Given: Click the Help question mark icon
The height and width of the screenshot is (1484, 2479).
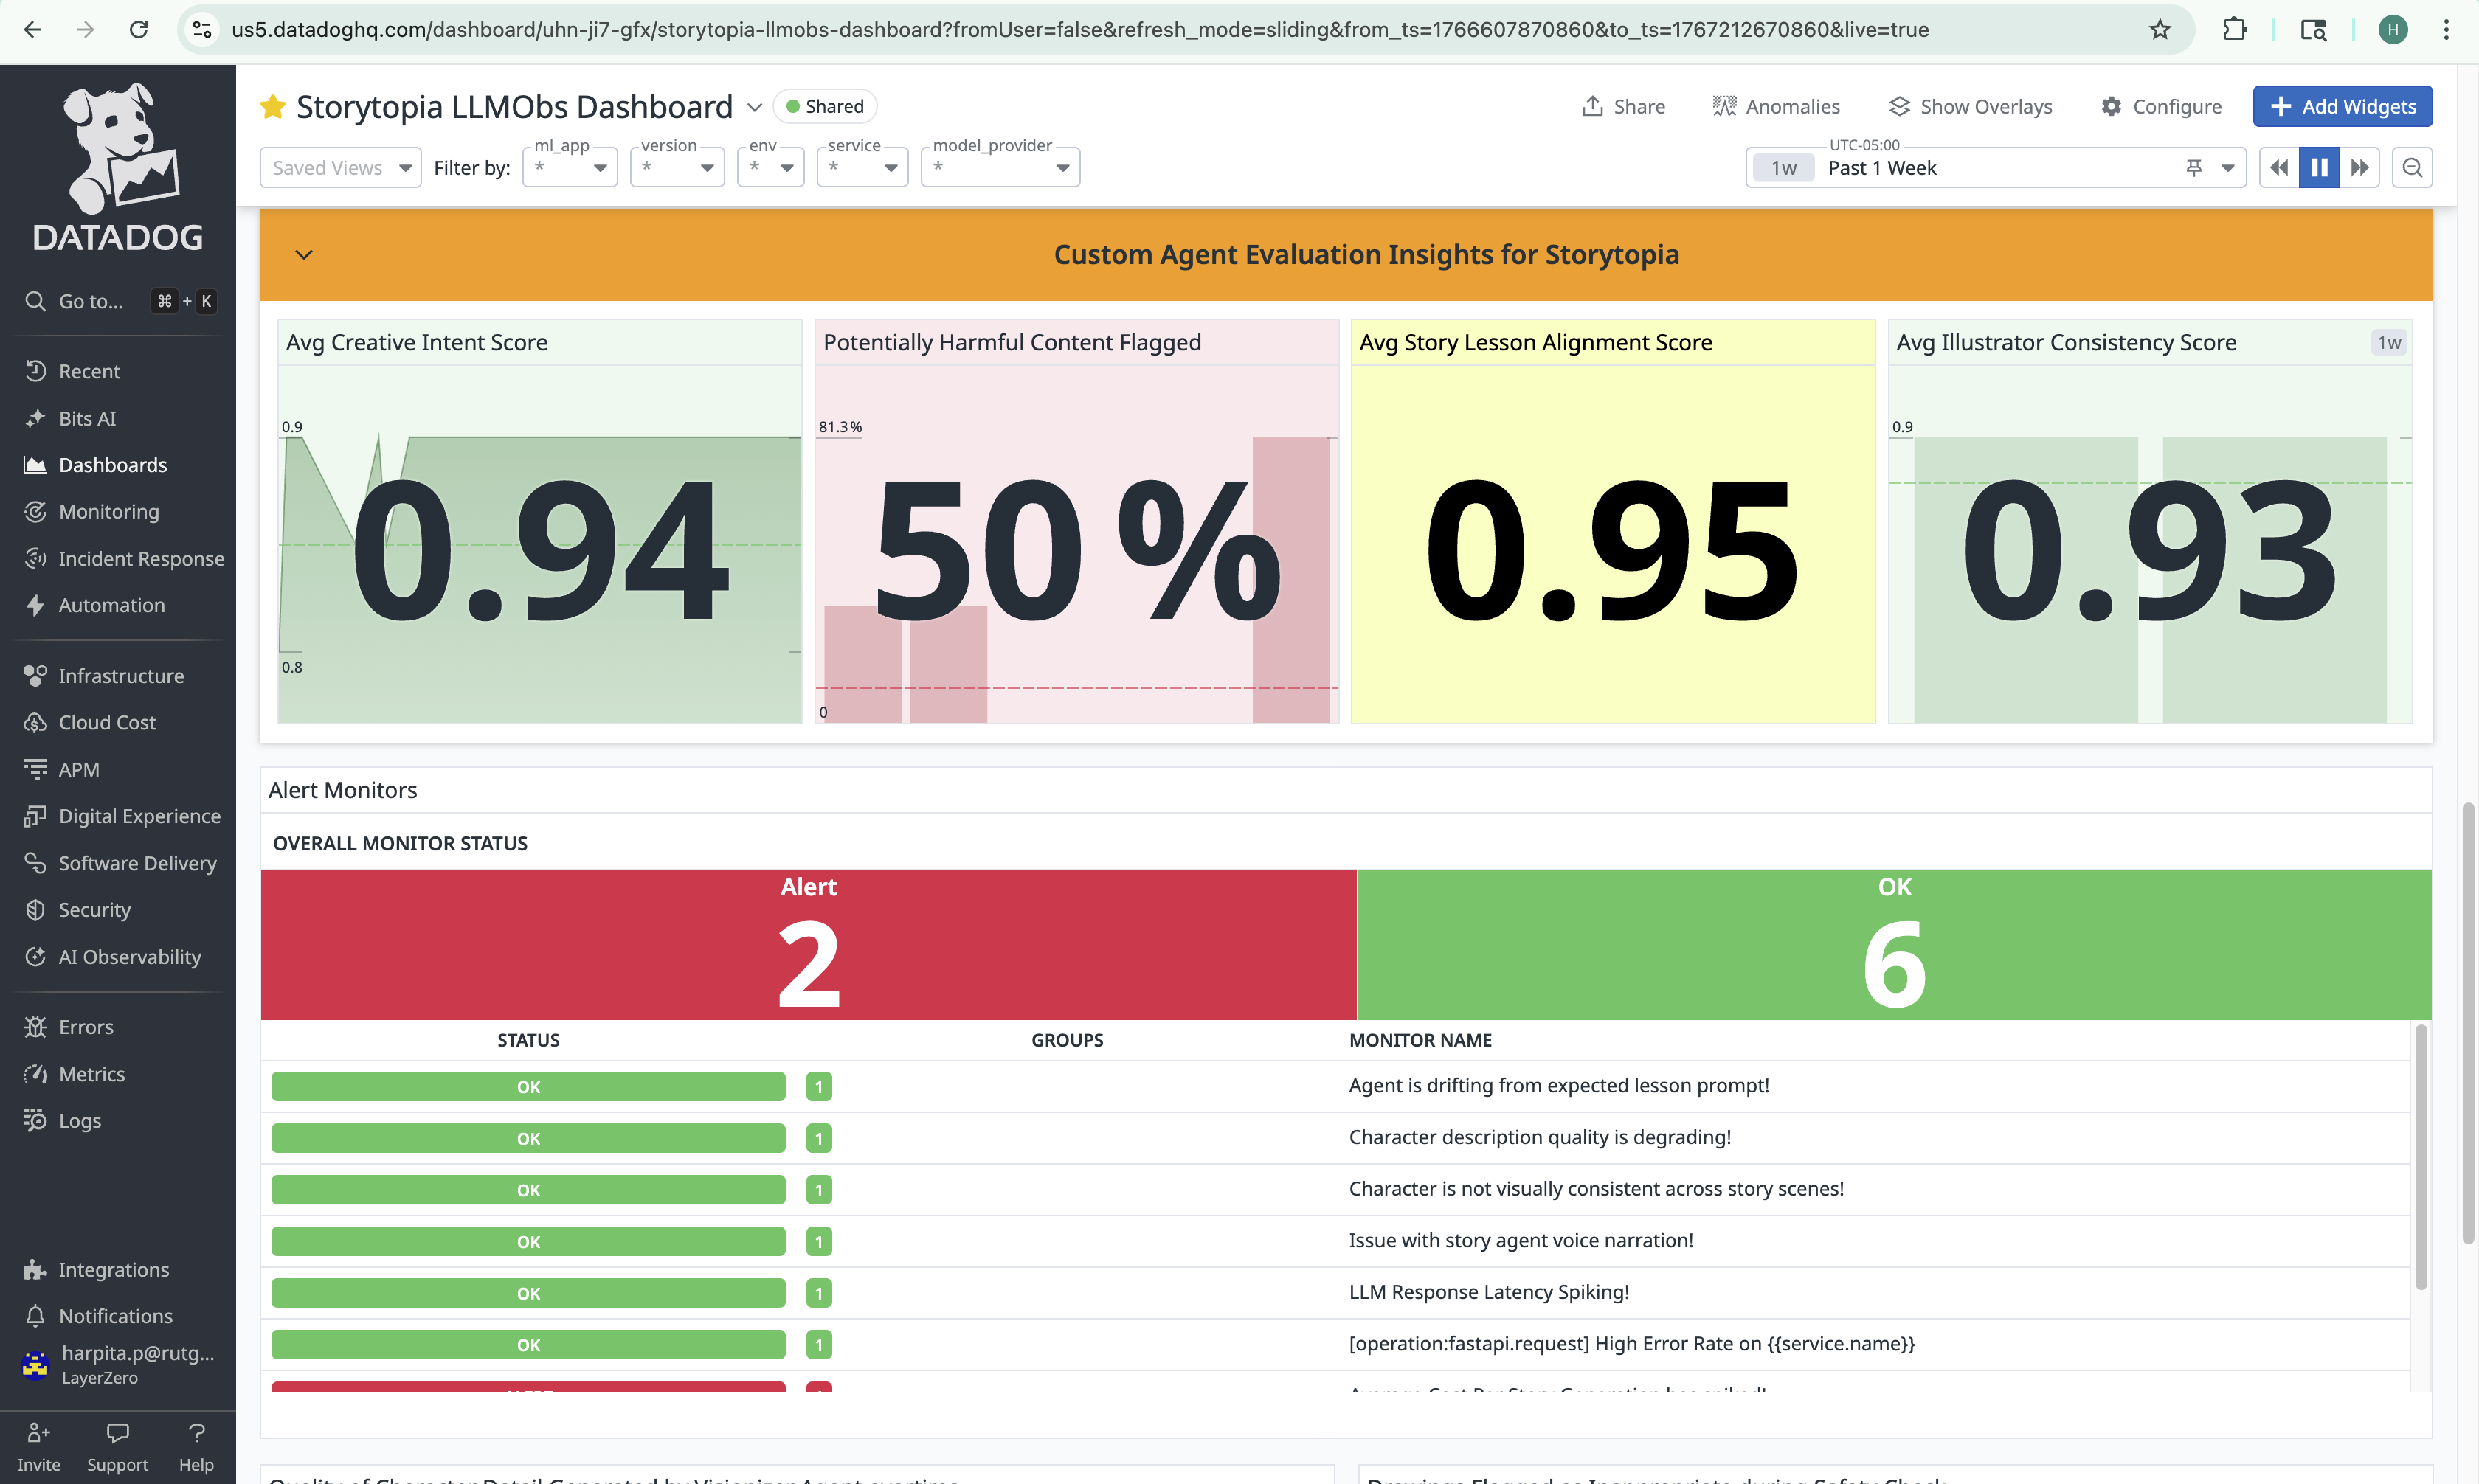Looking at the screenshot, I should [x=196, y=1432].
